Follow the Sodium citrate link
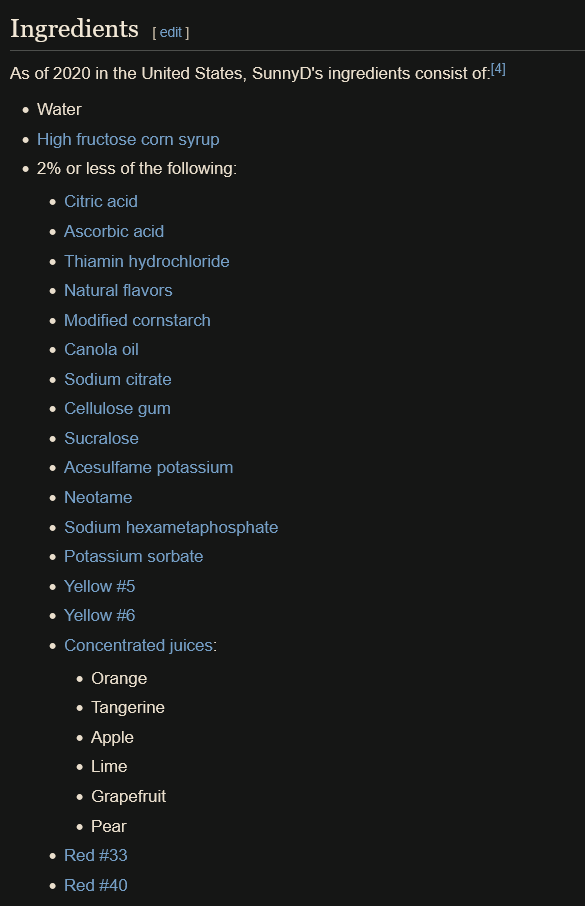The image size is (585, 906). click(x=117, y=379)
